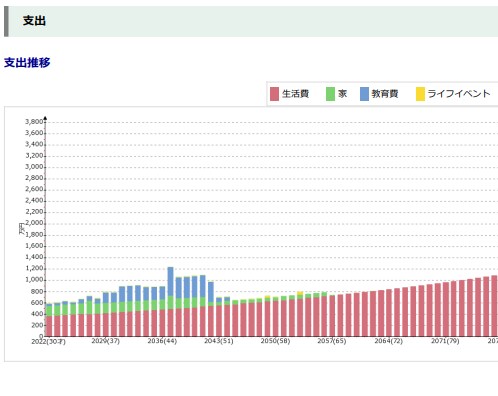
Task: Click the 支出推移 heading
Action: 27,62
